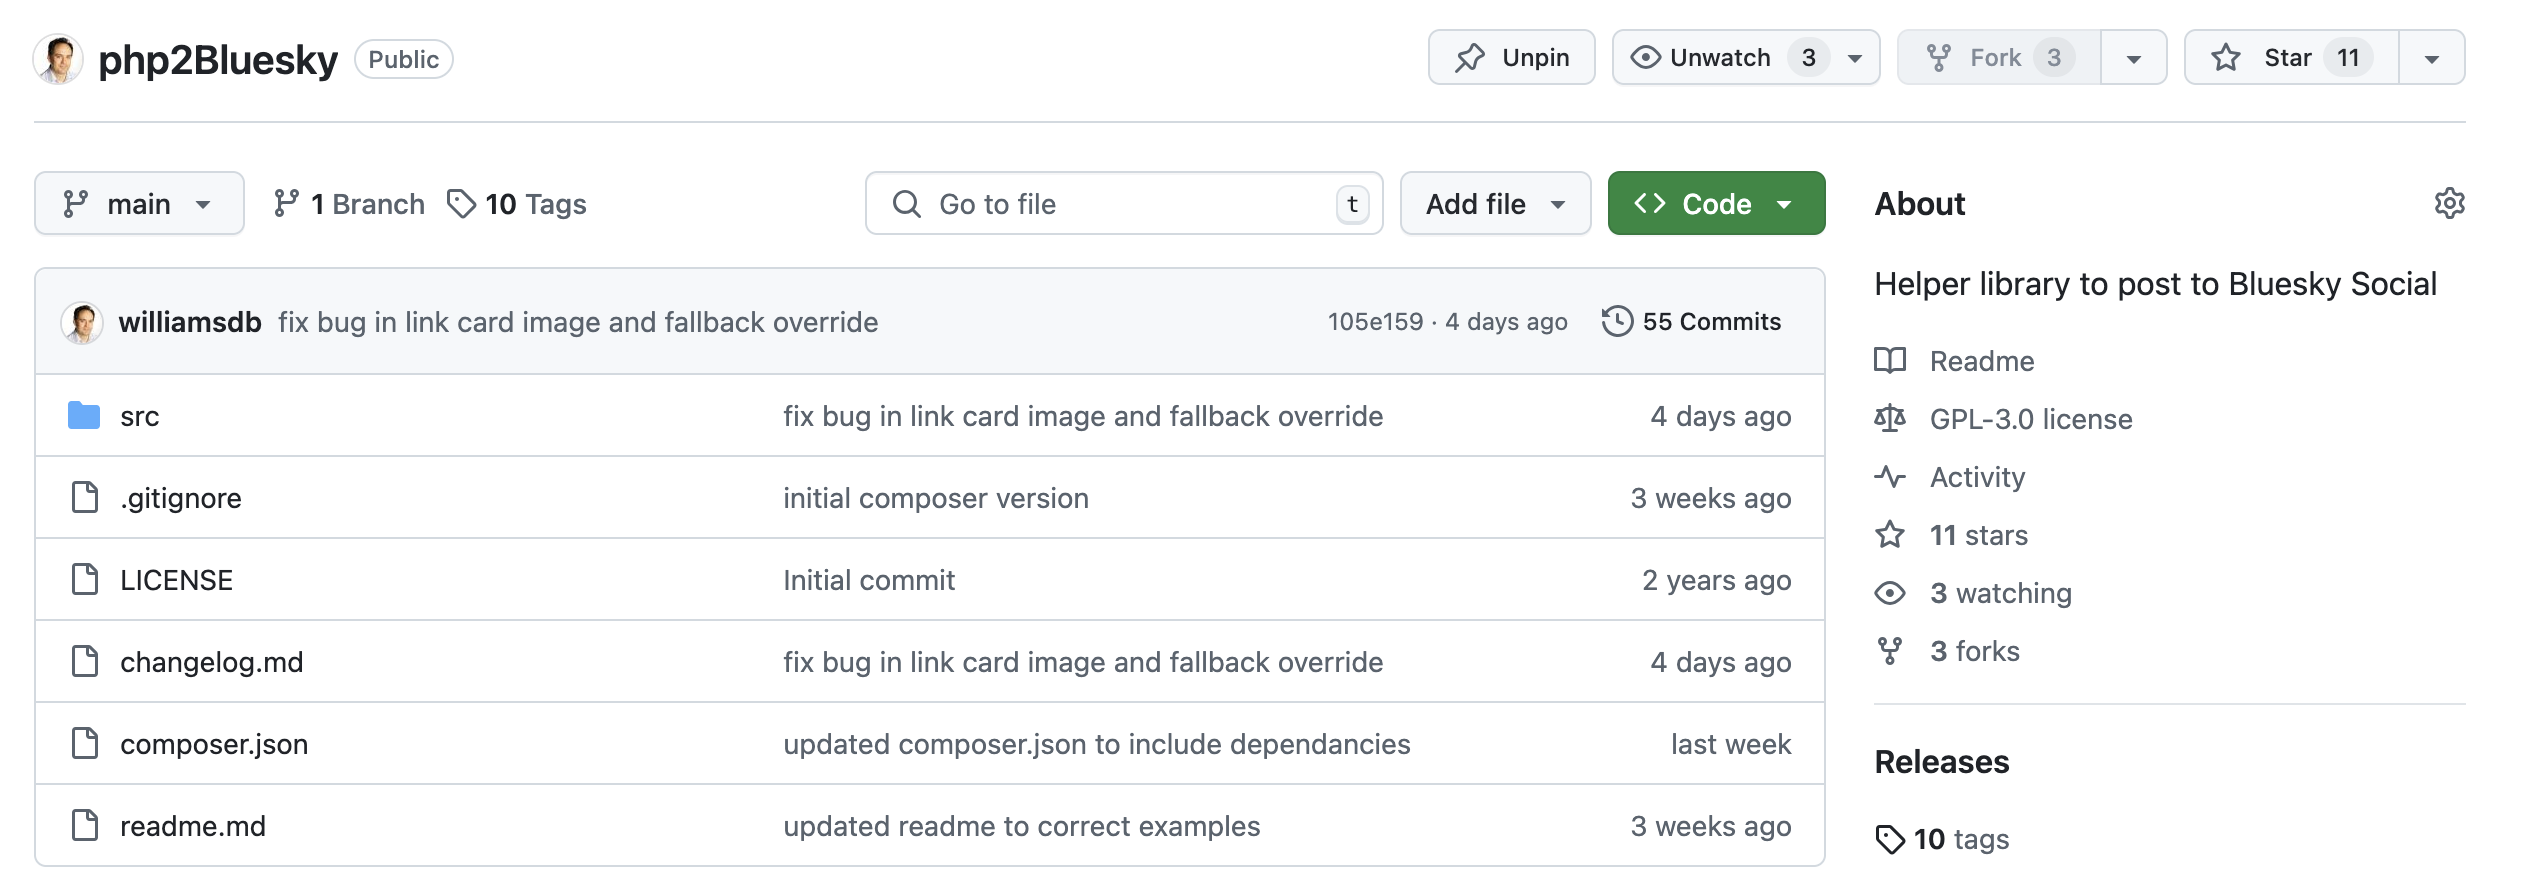Click the file icon beside readme.md
Image resolution: width=2526 pixels, height=880 pixels.
click(x=85, y=825)
